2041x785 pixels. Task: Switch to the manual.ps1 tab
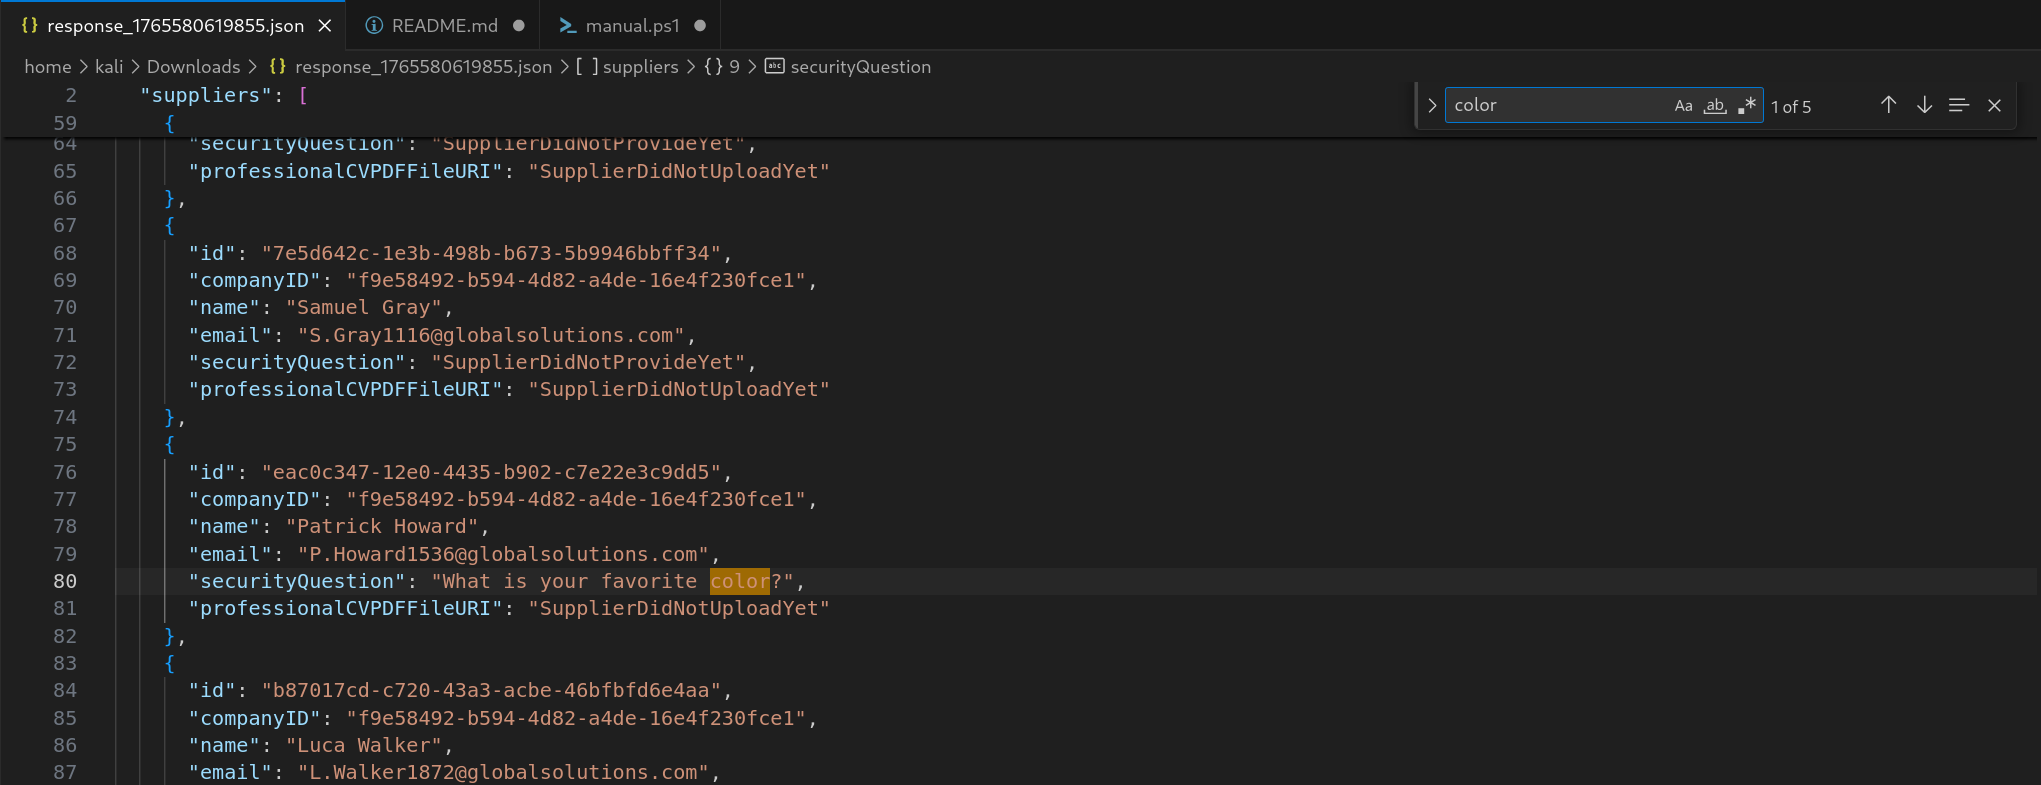click(632, 26)
